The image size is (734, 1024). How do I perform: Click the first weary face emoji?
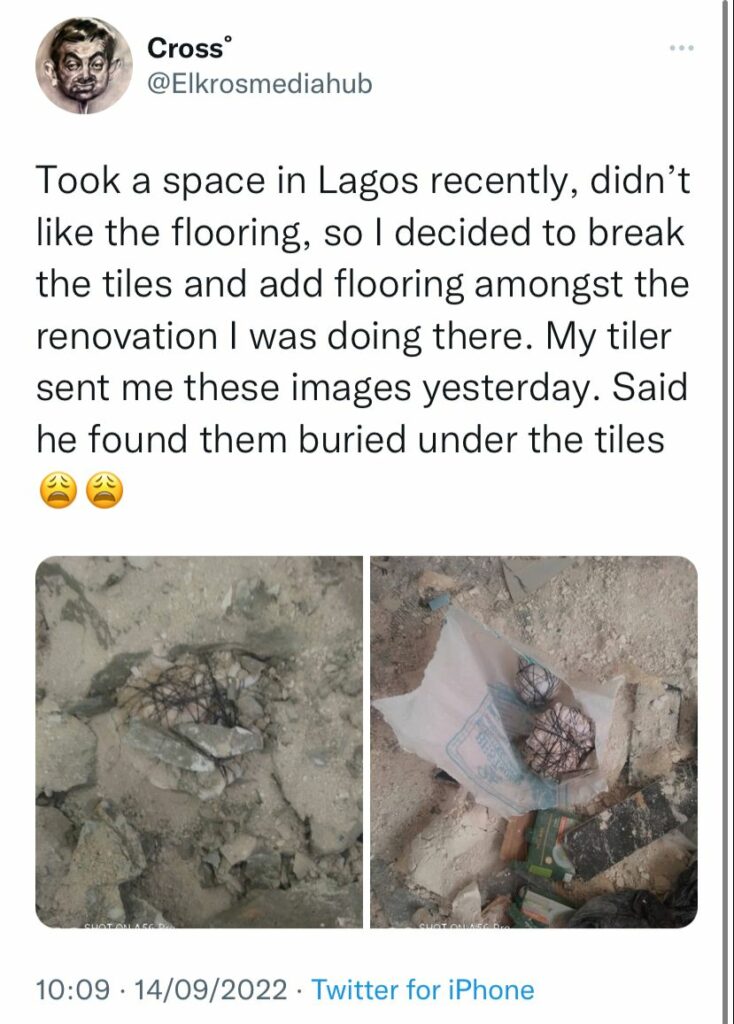57,490
